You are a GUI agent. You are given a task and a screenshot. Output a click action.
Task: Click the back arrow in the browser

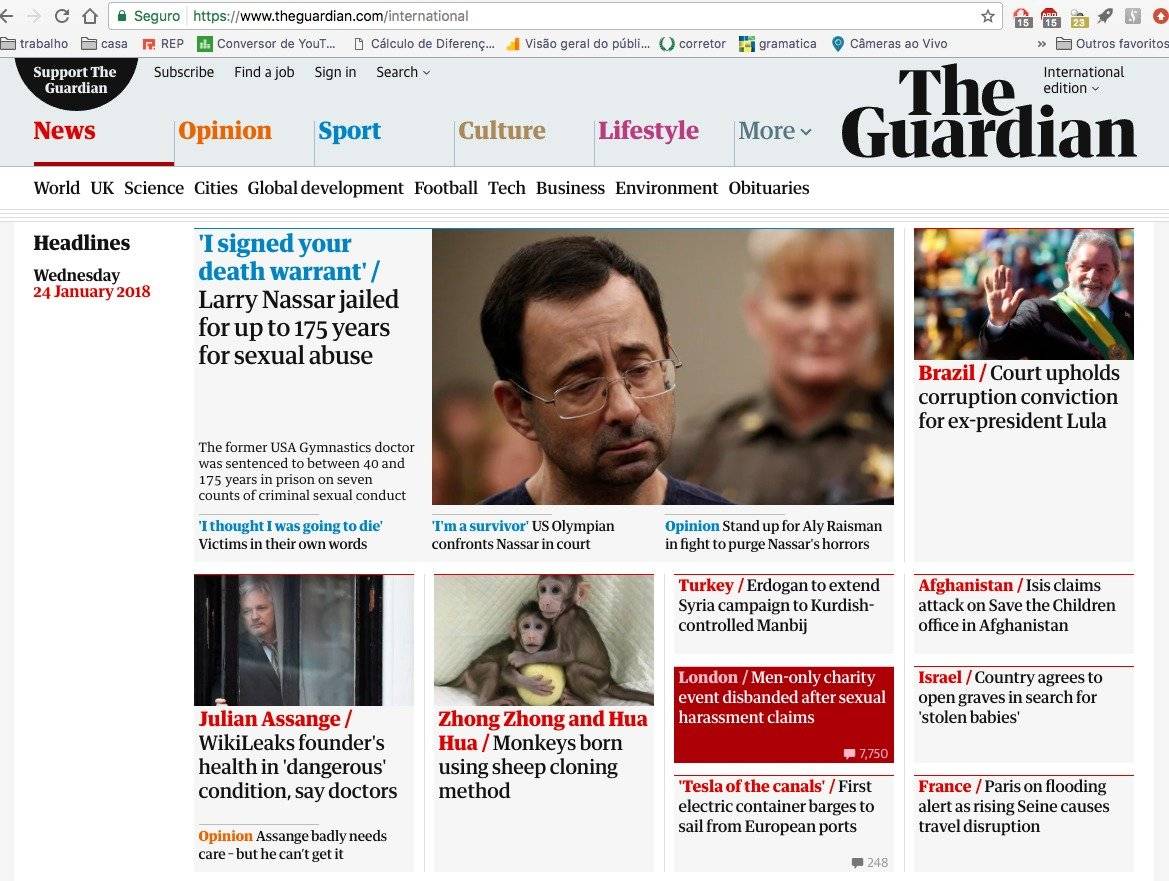tap(7, 16)
